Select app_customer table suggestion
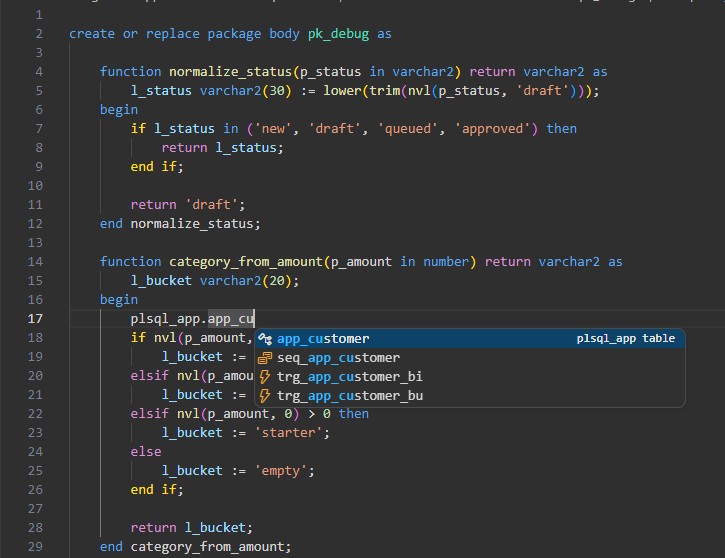This screenshot has height=558, width=725. pyautogui.click(x=470, y=339)
